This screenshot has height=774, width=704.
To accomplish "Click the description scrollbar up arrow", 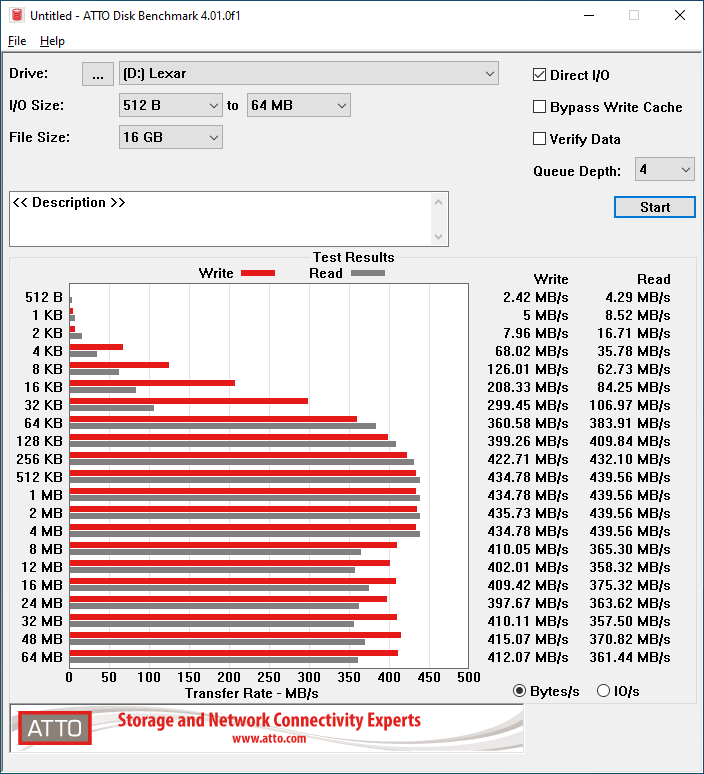I will click(438, 202).
